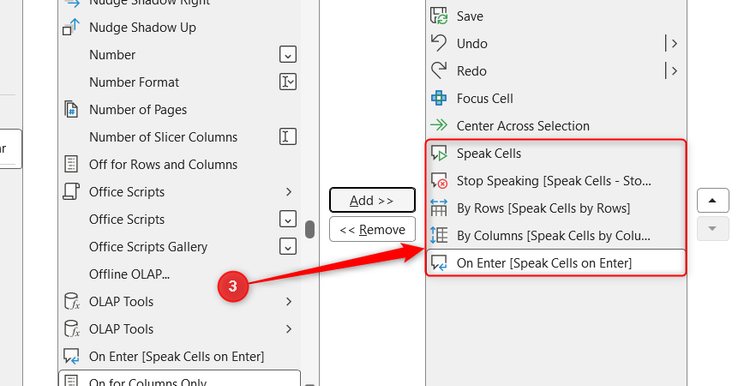This screenshot has width=750, height=386.
Task: Click the Focus Cell icon
Action: (x=439, y=98)
